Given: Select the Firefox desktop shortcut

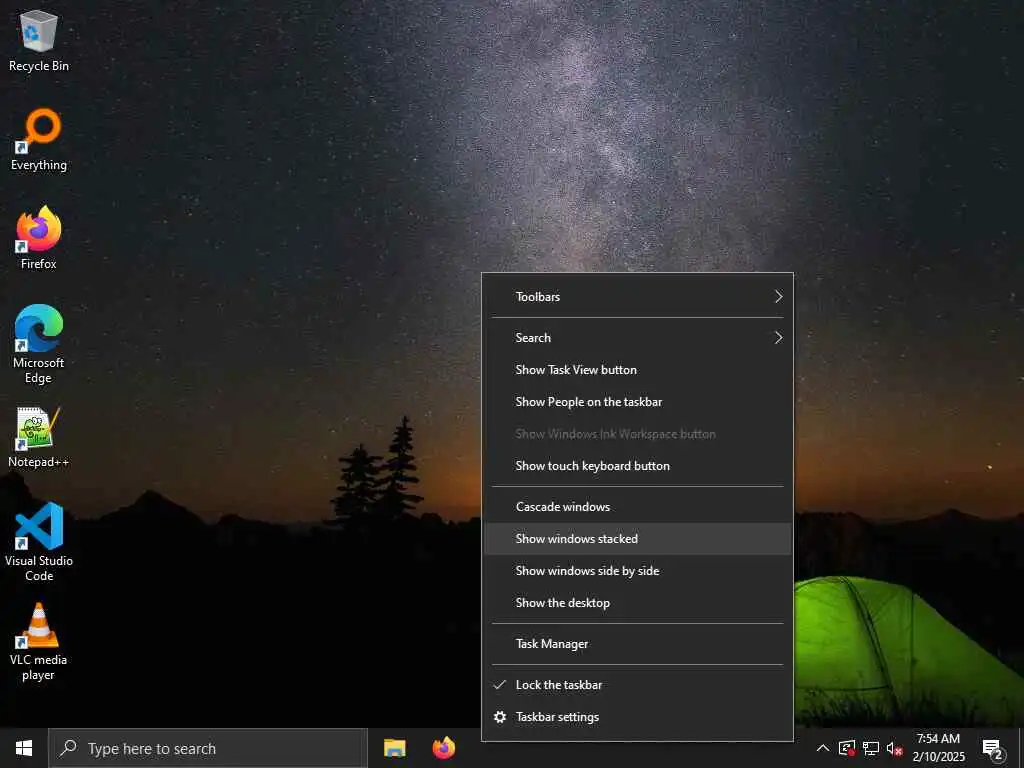Looking at the screenshot, I should pyautogui.click(x=39, y=238).
